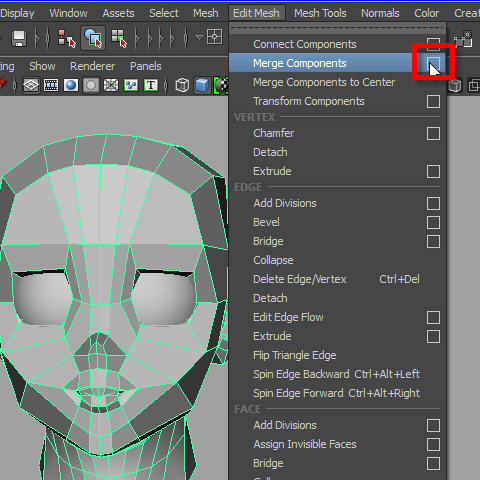The width and height of the screenshot is (480, 480).
Task: Open edge Extrude option box
Action: click(433, 336)
